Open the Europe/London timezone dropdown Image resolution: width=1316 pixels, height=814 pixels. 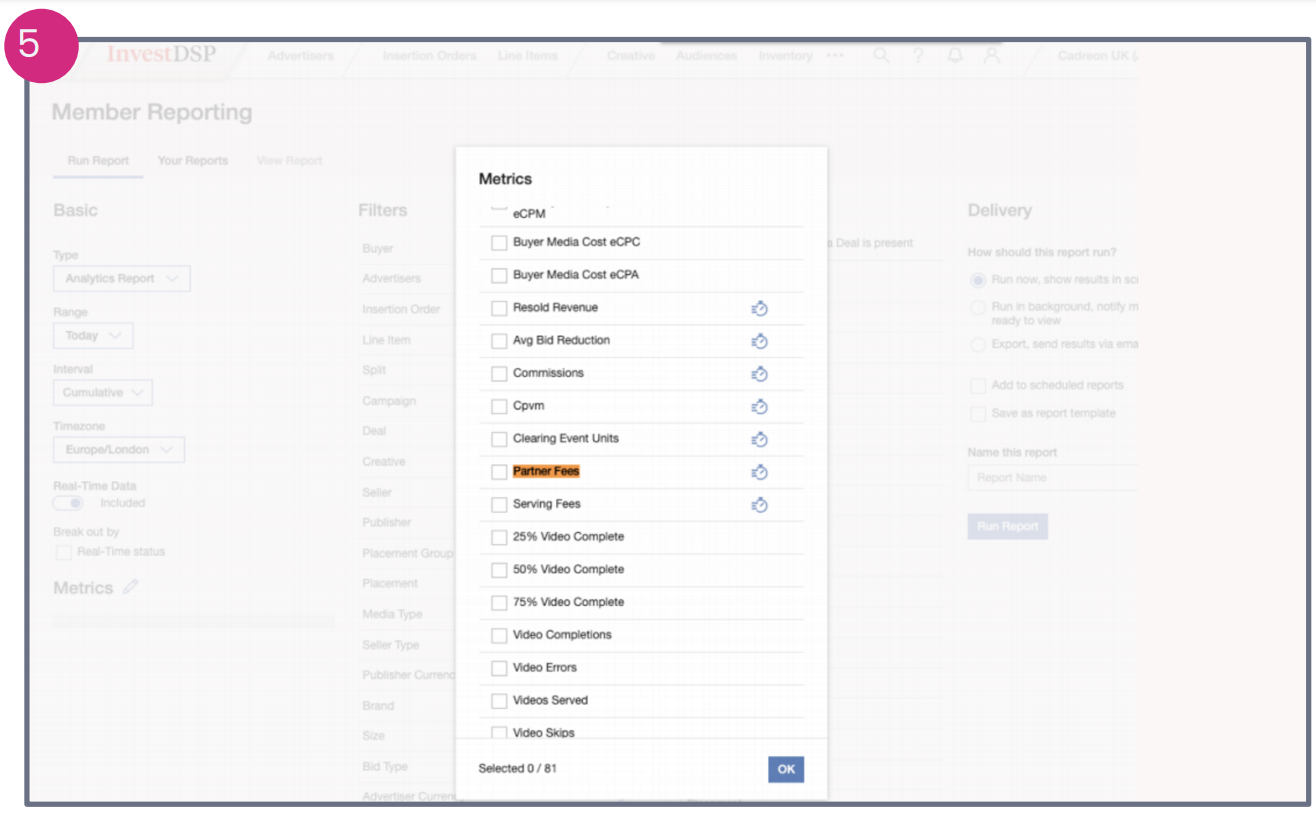click(119, 450)
